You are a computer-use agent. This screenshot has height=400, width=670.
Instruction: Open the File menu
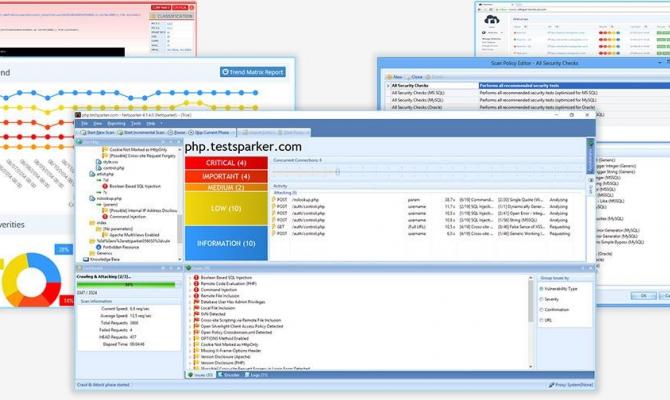pos(85,124)
